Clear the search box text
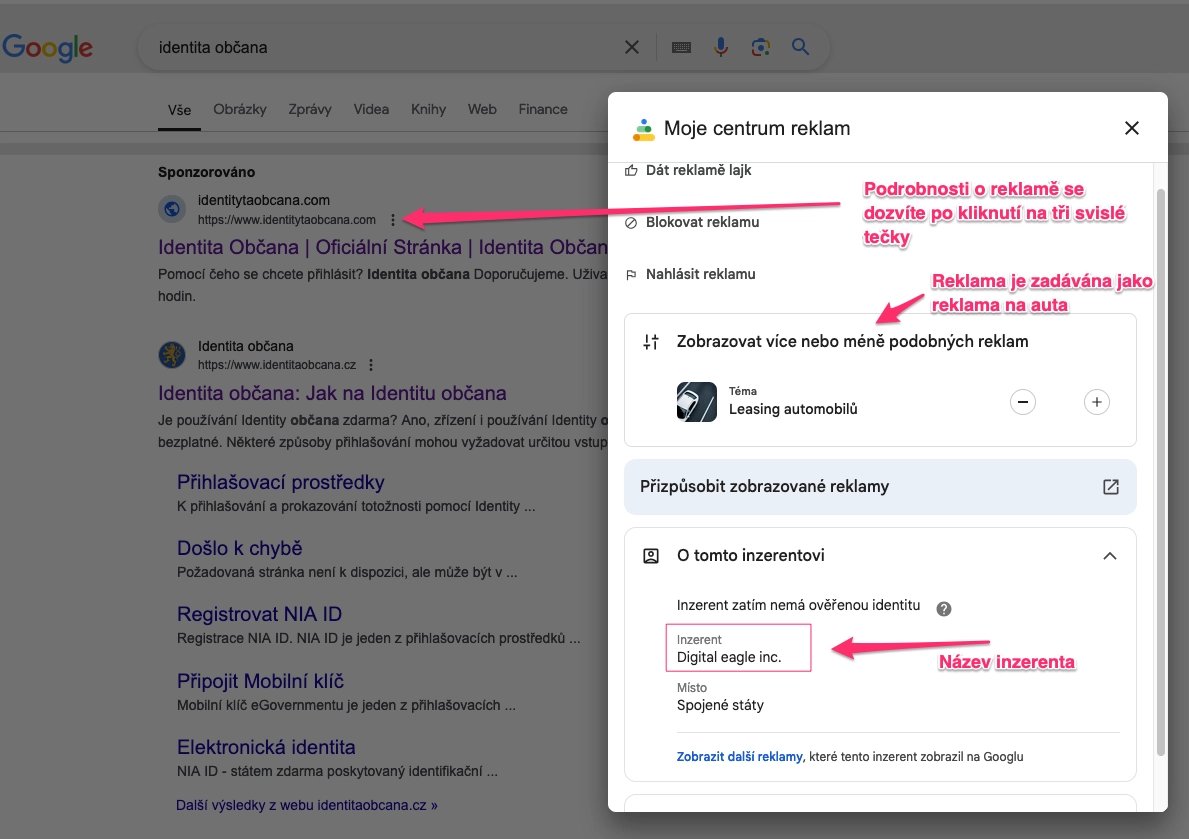 pyautogui.click(x=632, y=47)
